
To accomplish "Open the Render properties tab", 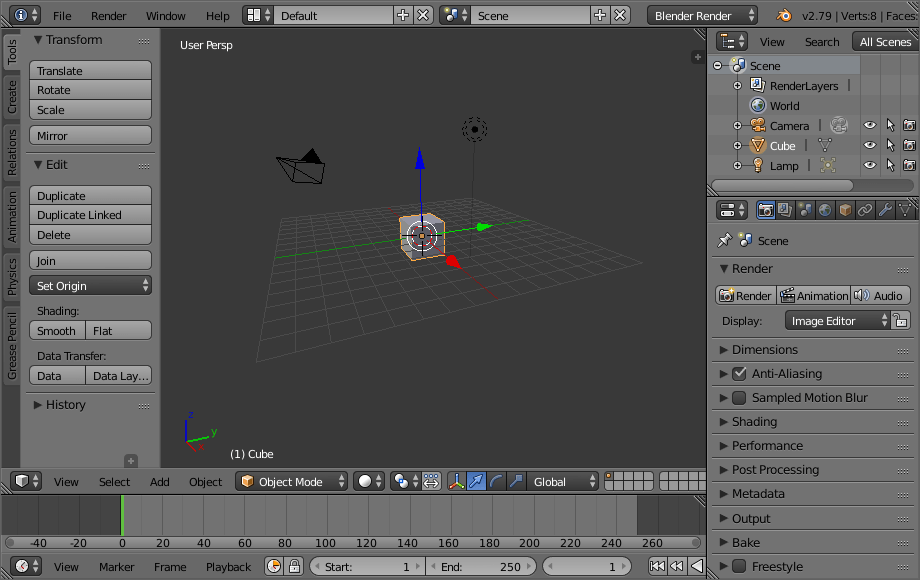I will (766, 209).
